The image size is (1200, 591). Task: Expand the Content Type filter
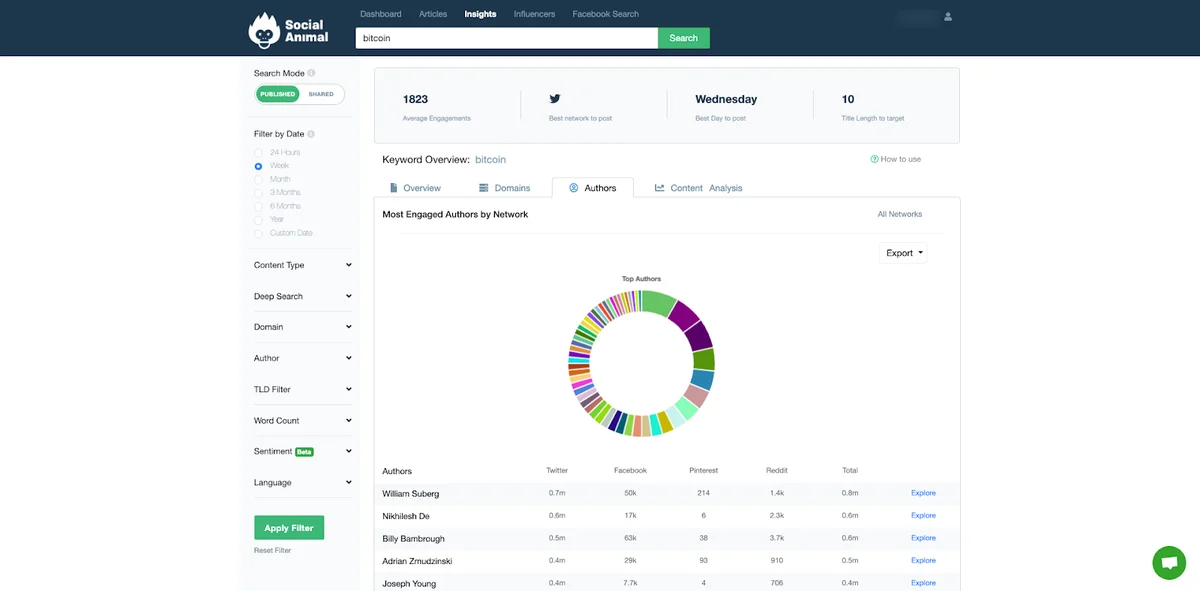click(303, 265)
